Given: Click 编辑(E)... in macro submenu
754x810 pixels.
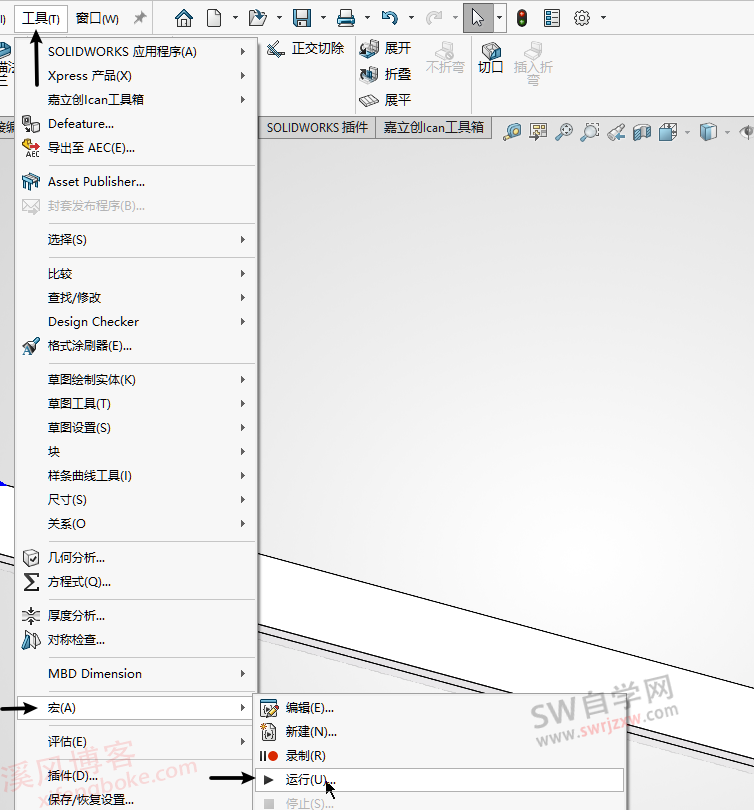Looking at the screenshot, I should 439,708.
